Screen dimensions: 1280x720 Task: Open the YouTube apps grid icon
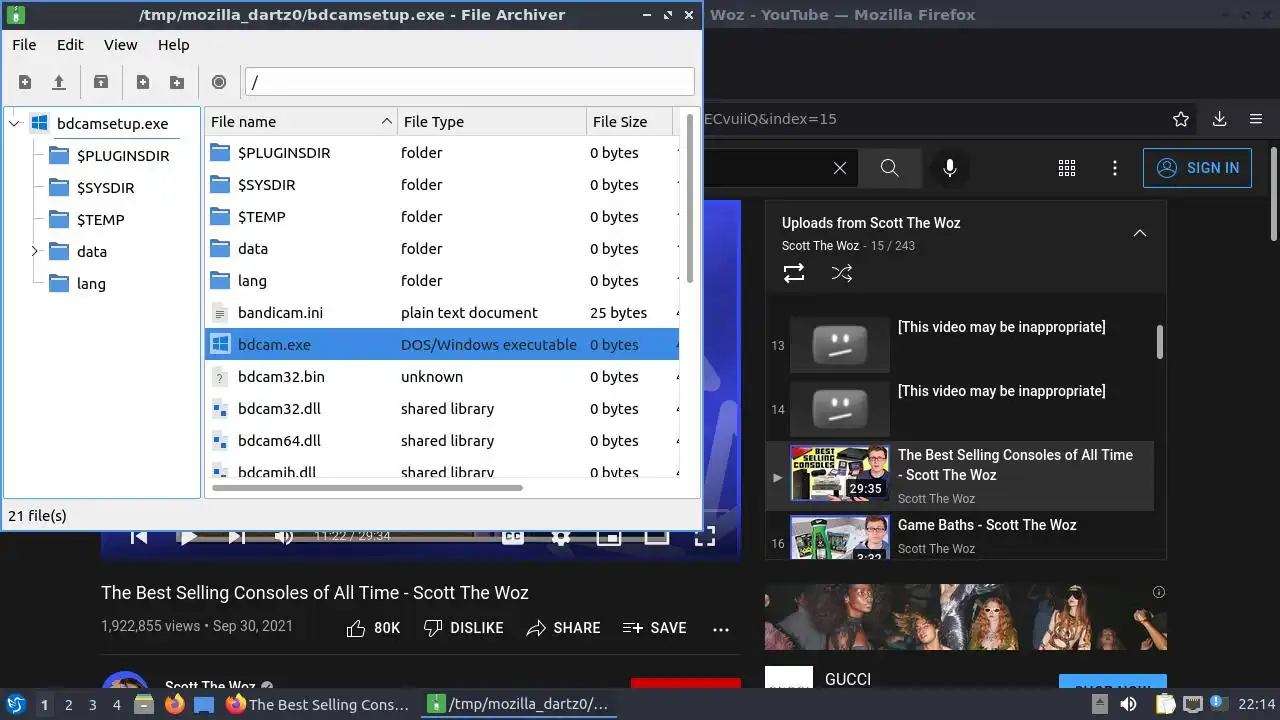[1067, 168]
